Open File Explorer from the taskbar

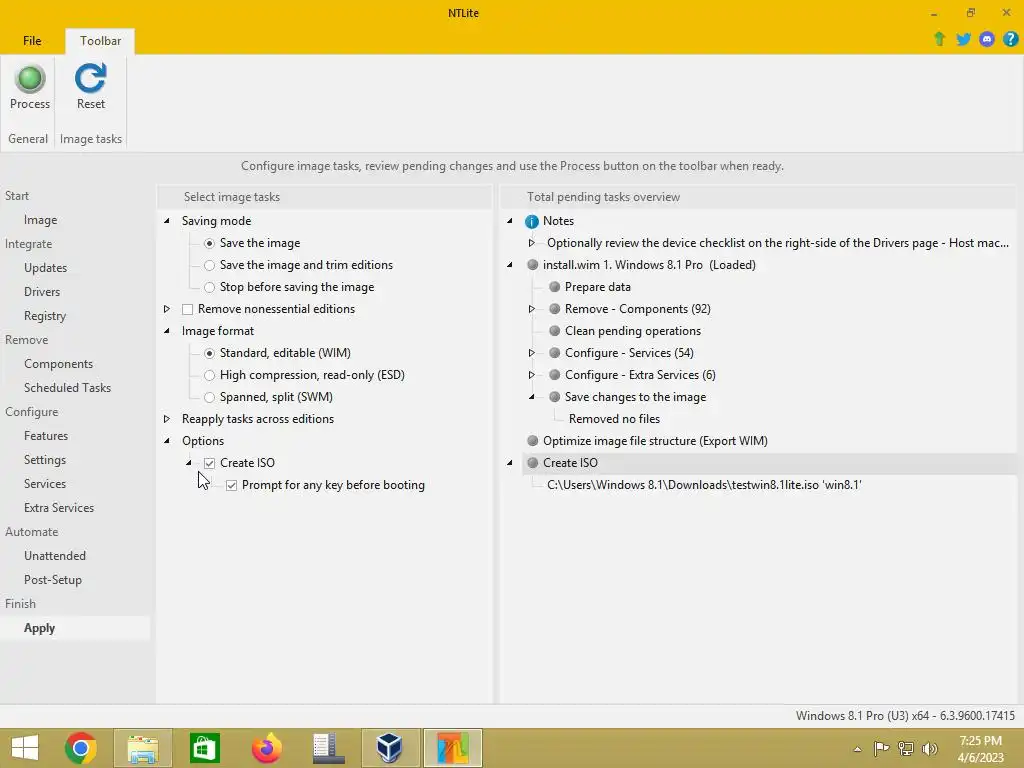[143, 748]
